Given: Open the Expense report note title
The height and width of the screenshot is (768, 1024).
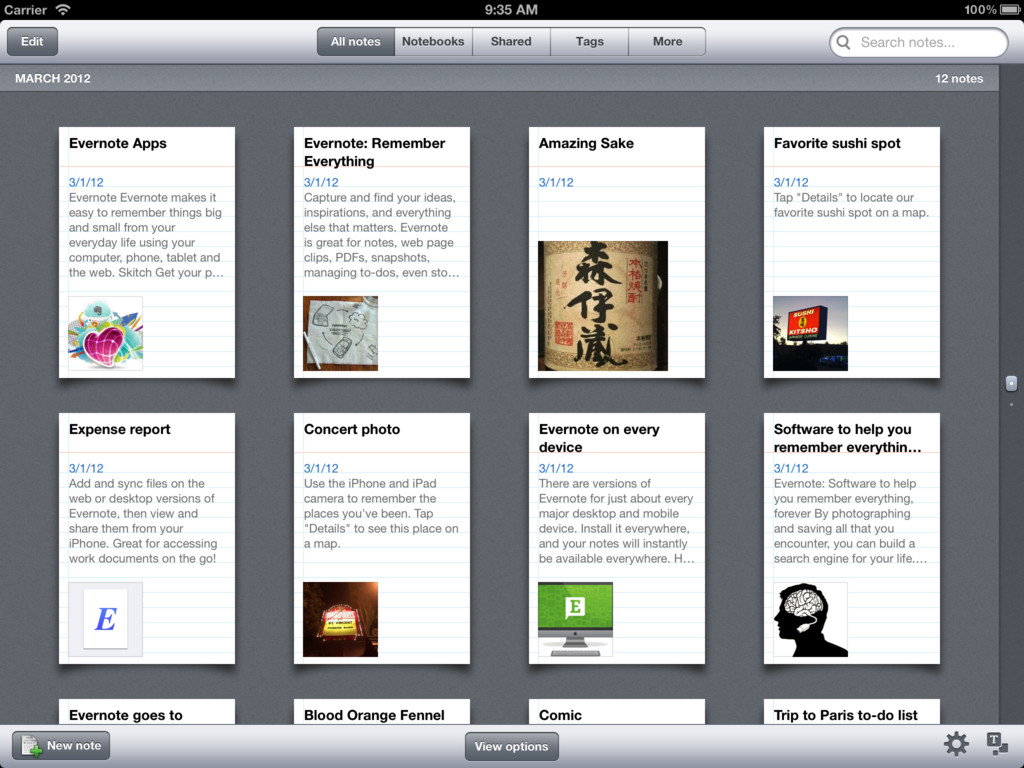Looking at the screenshot, I should click(x=120, y=430).
